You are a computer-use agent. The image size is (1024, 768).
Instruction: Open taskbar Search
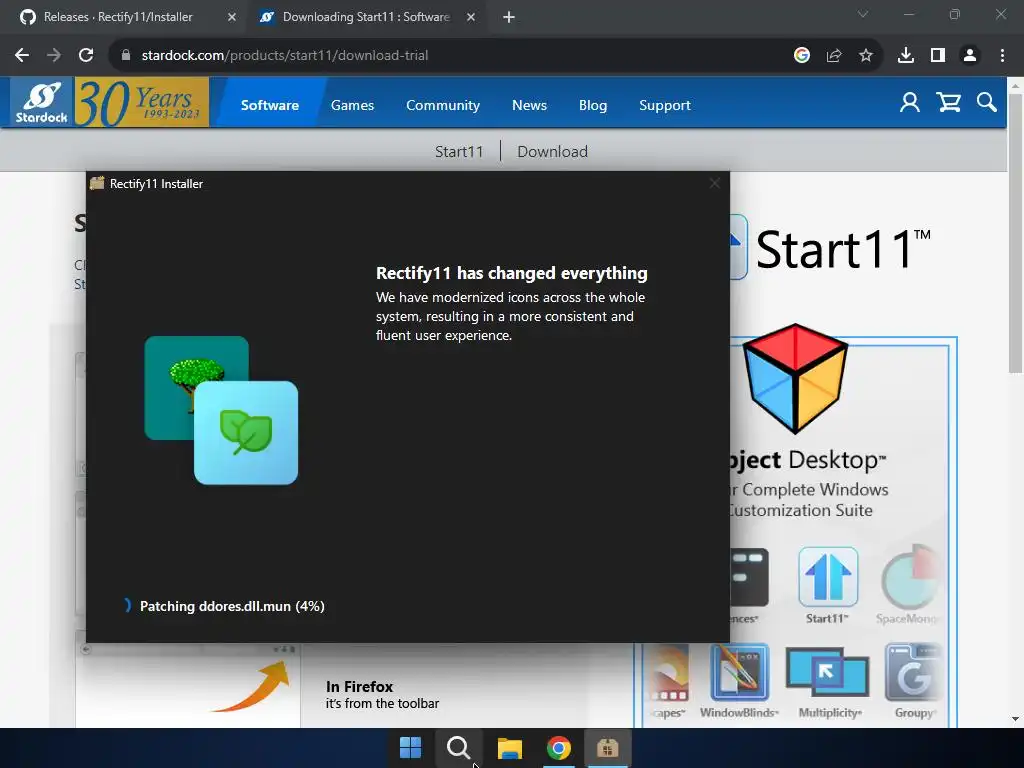tap(458, 748)
